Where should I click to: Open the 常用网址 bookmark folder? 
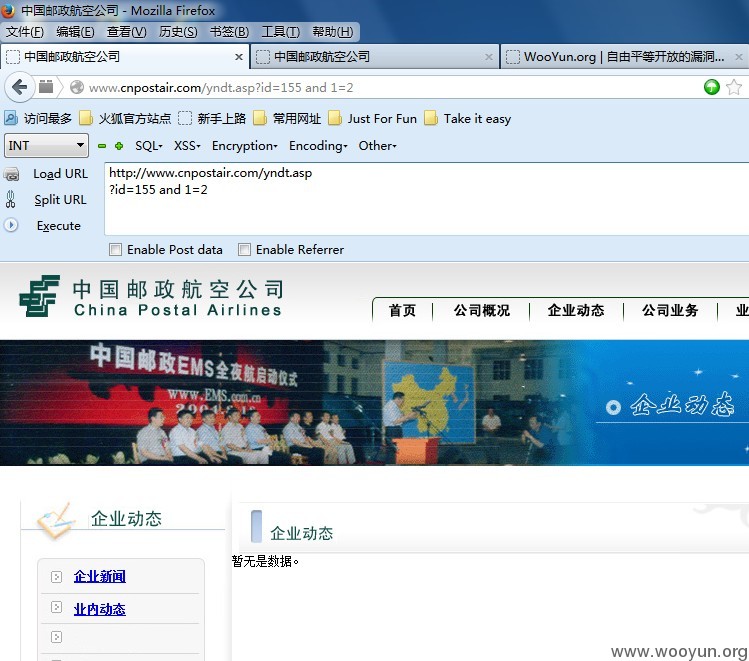coord(287,118)
